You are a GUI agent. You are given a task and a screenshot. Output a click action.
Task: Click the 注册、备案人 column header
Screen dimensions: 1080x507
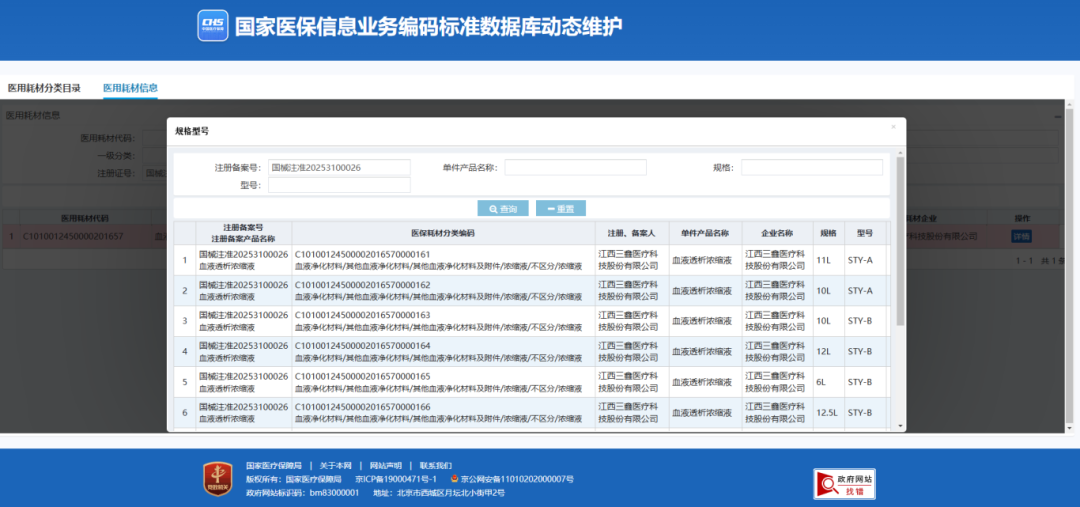[x=632, y=233]
